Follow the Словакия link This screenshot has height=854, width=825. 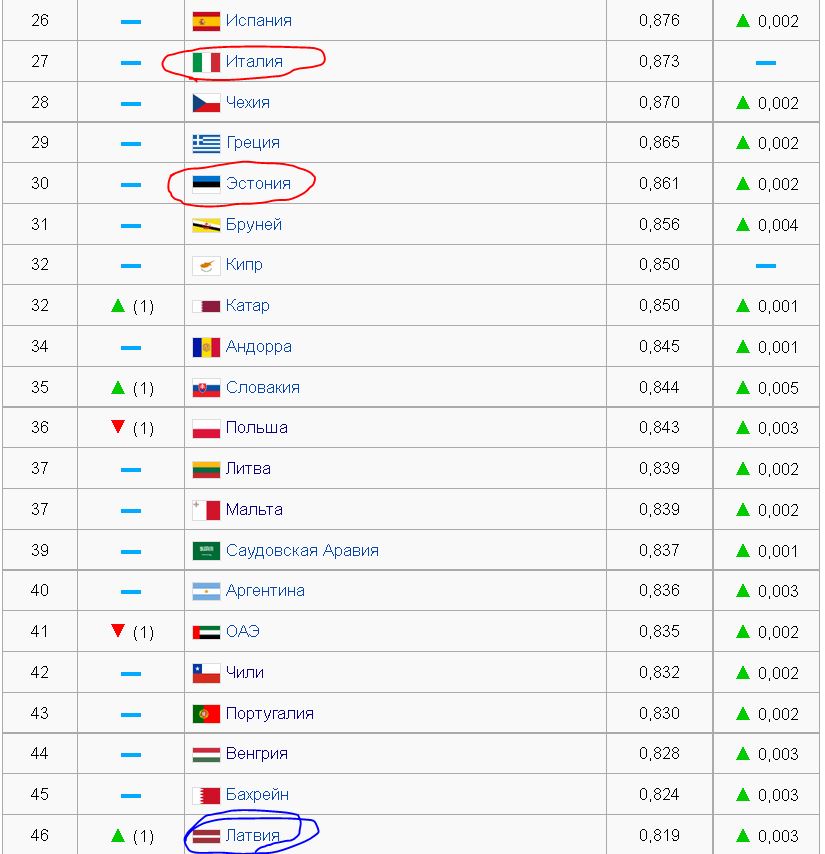tap(262, 387)
